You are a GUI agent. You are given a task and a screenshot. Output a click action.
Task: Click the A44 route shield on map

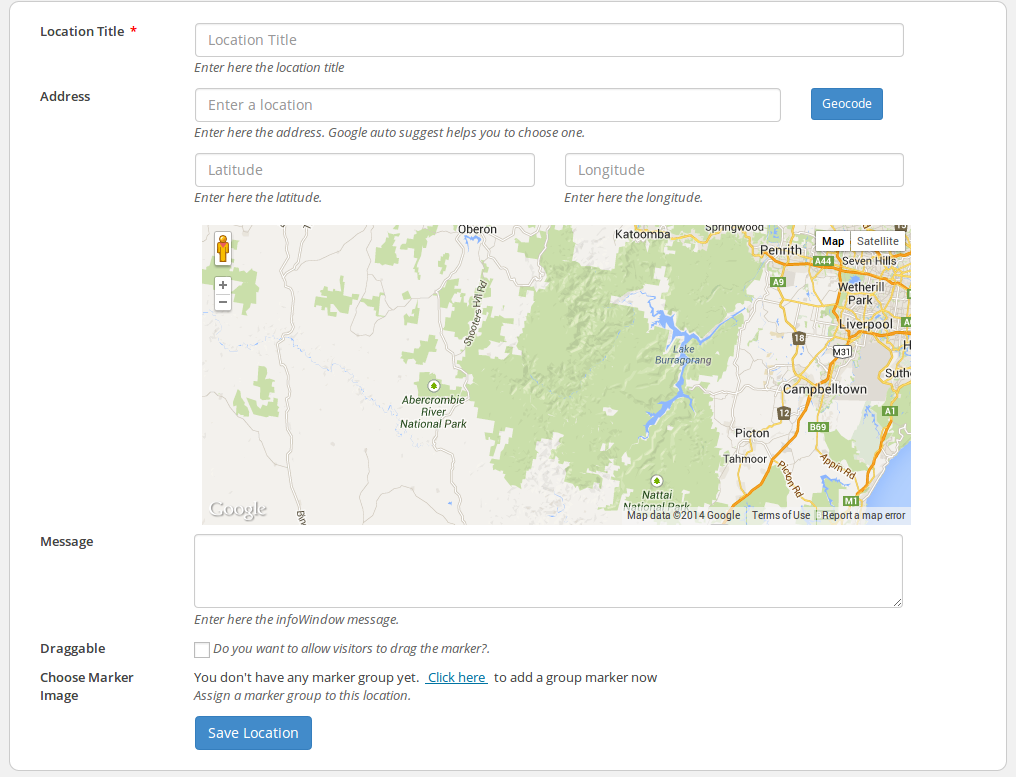pos(822,261)
